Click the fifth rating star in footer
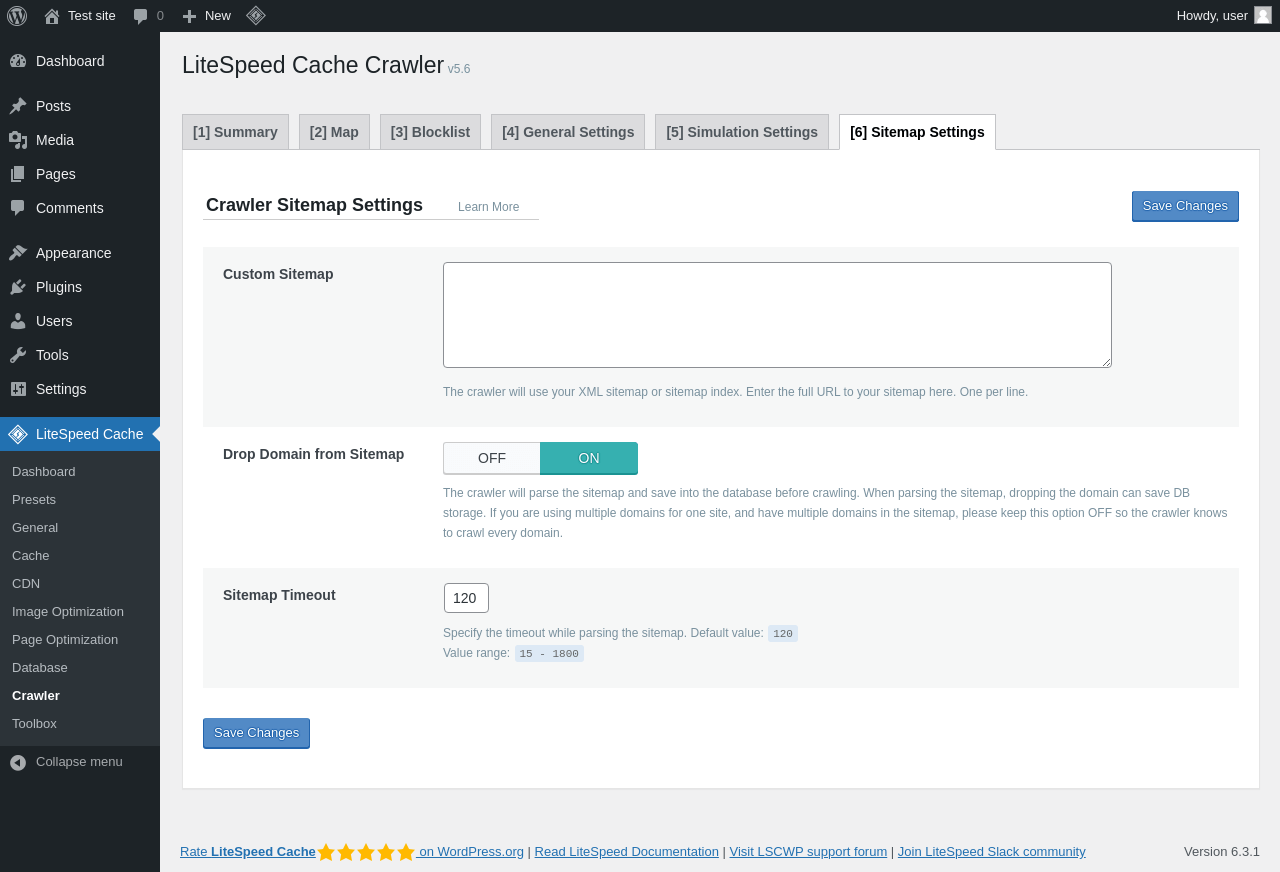 pyautogui.click(x=406, y=852)
